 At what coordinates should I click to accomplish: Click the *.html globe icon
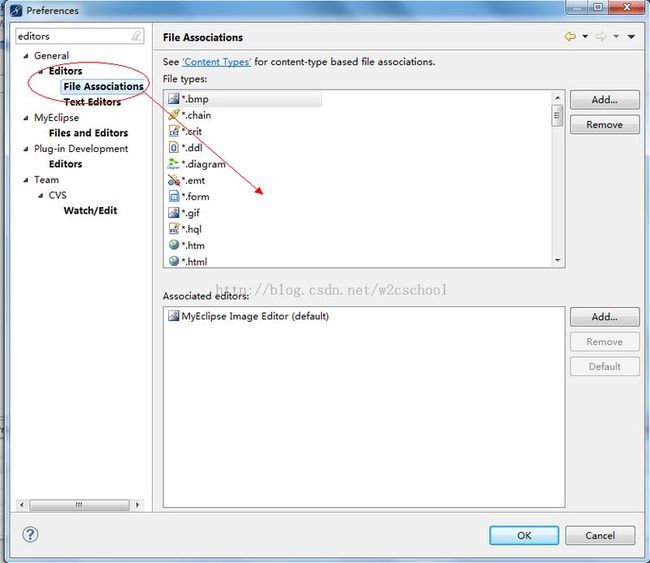point(174,261)
